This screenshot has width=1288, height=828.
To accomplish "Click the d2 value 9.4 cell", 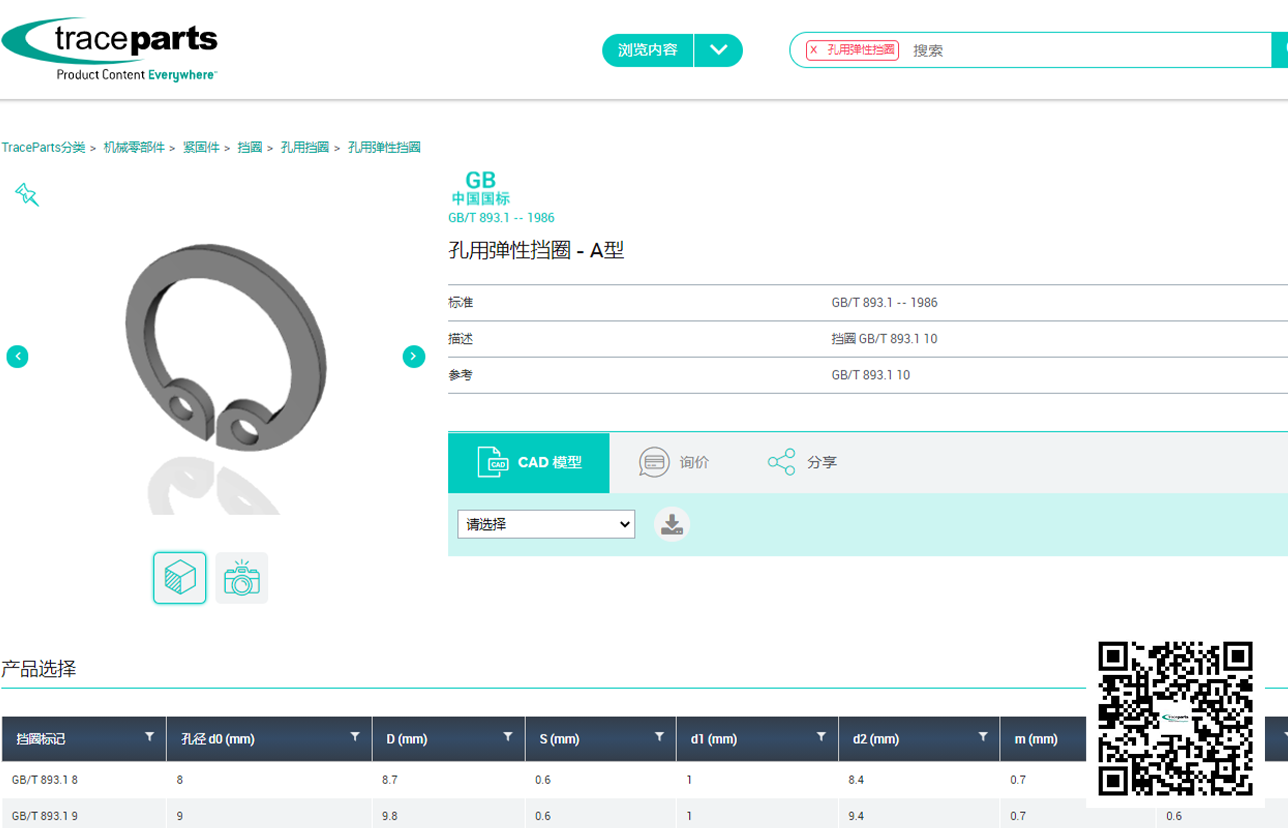I will [919, 815].
